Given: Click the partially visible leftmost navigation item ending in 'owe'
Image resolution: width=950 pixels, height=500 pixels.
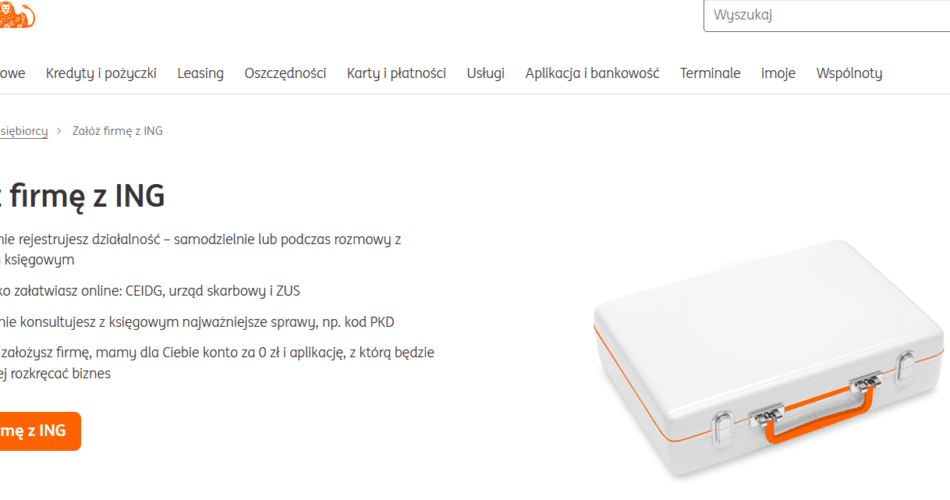Looking at the screenshot, I should point(13,73).
